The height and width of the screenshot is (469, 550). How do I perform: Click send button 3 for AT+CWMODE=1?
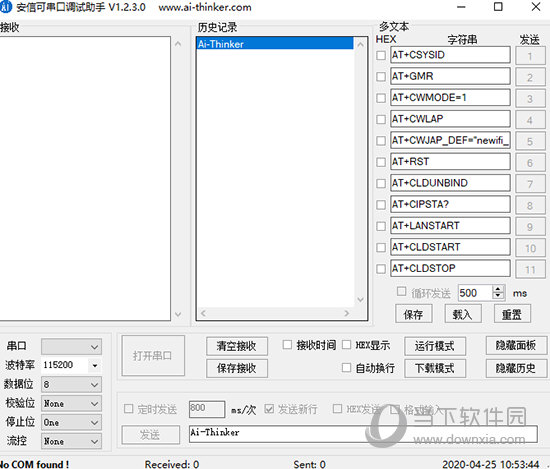[x=530, y=99]
